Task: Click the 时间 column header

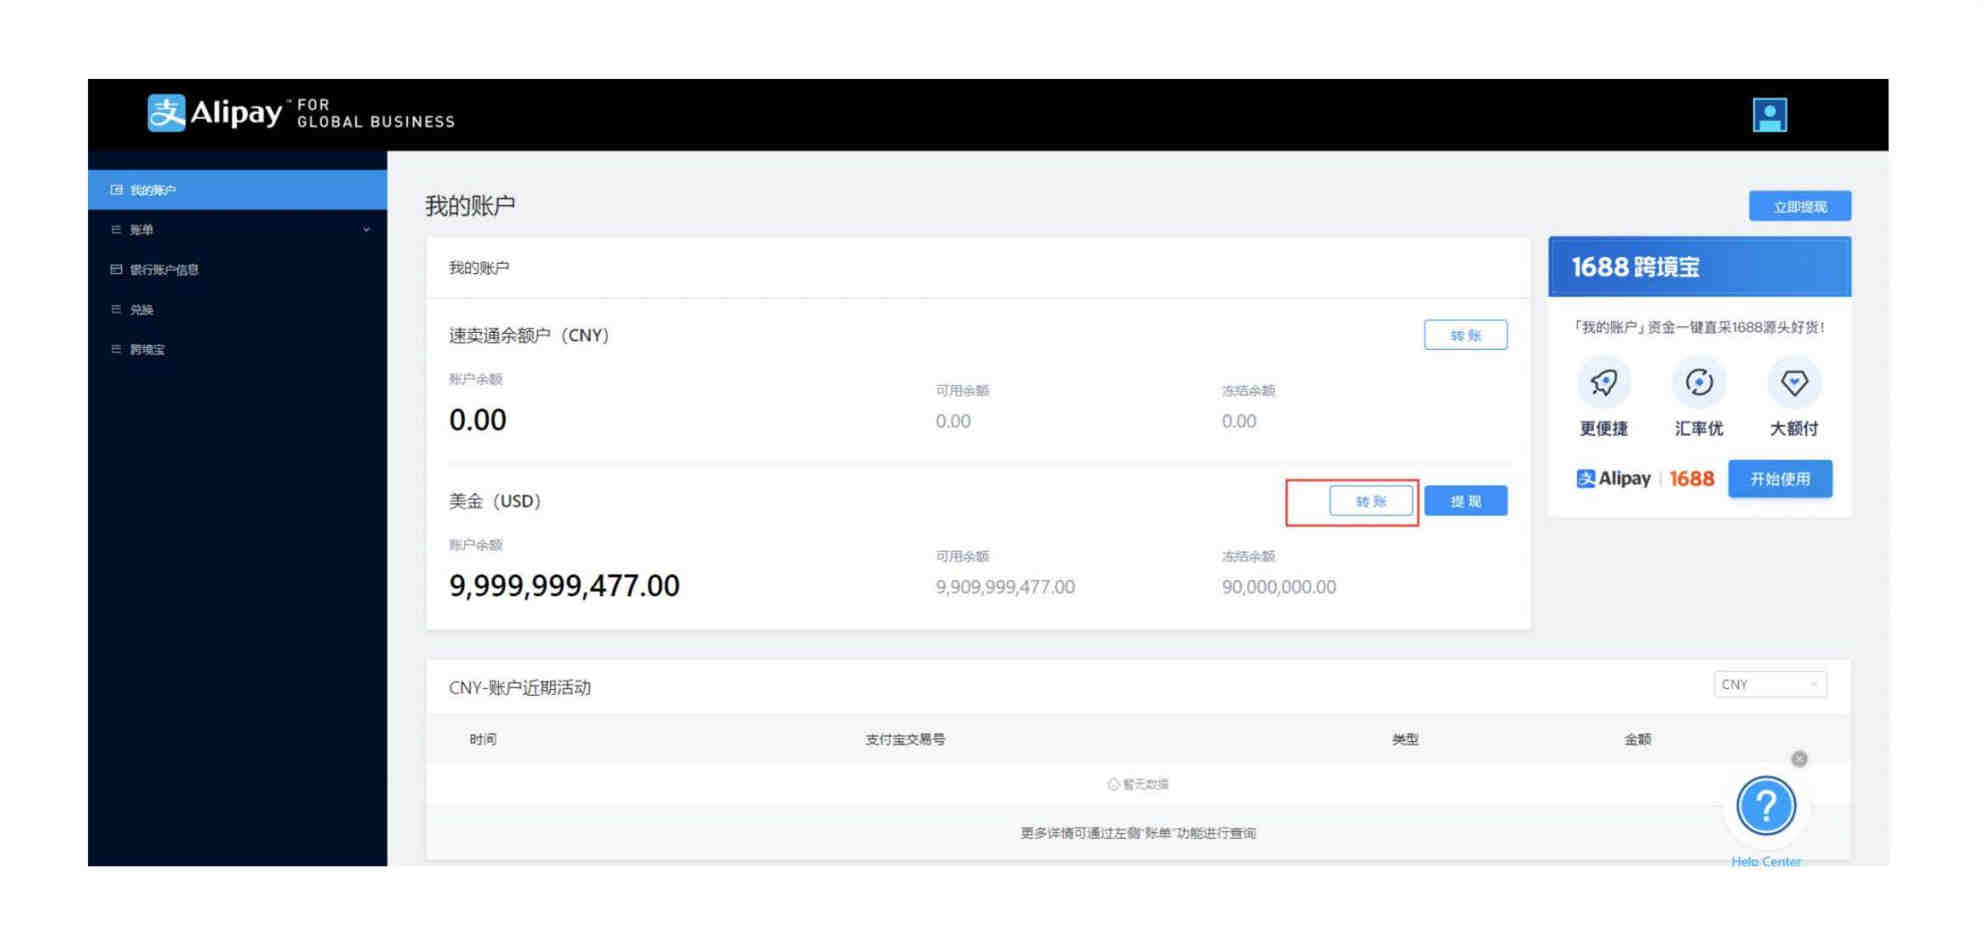Action: point(483,740)
